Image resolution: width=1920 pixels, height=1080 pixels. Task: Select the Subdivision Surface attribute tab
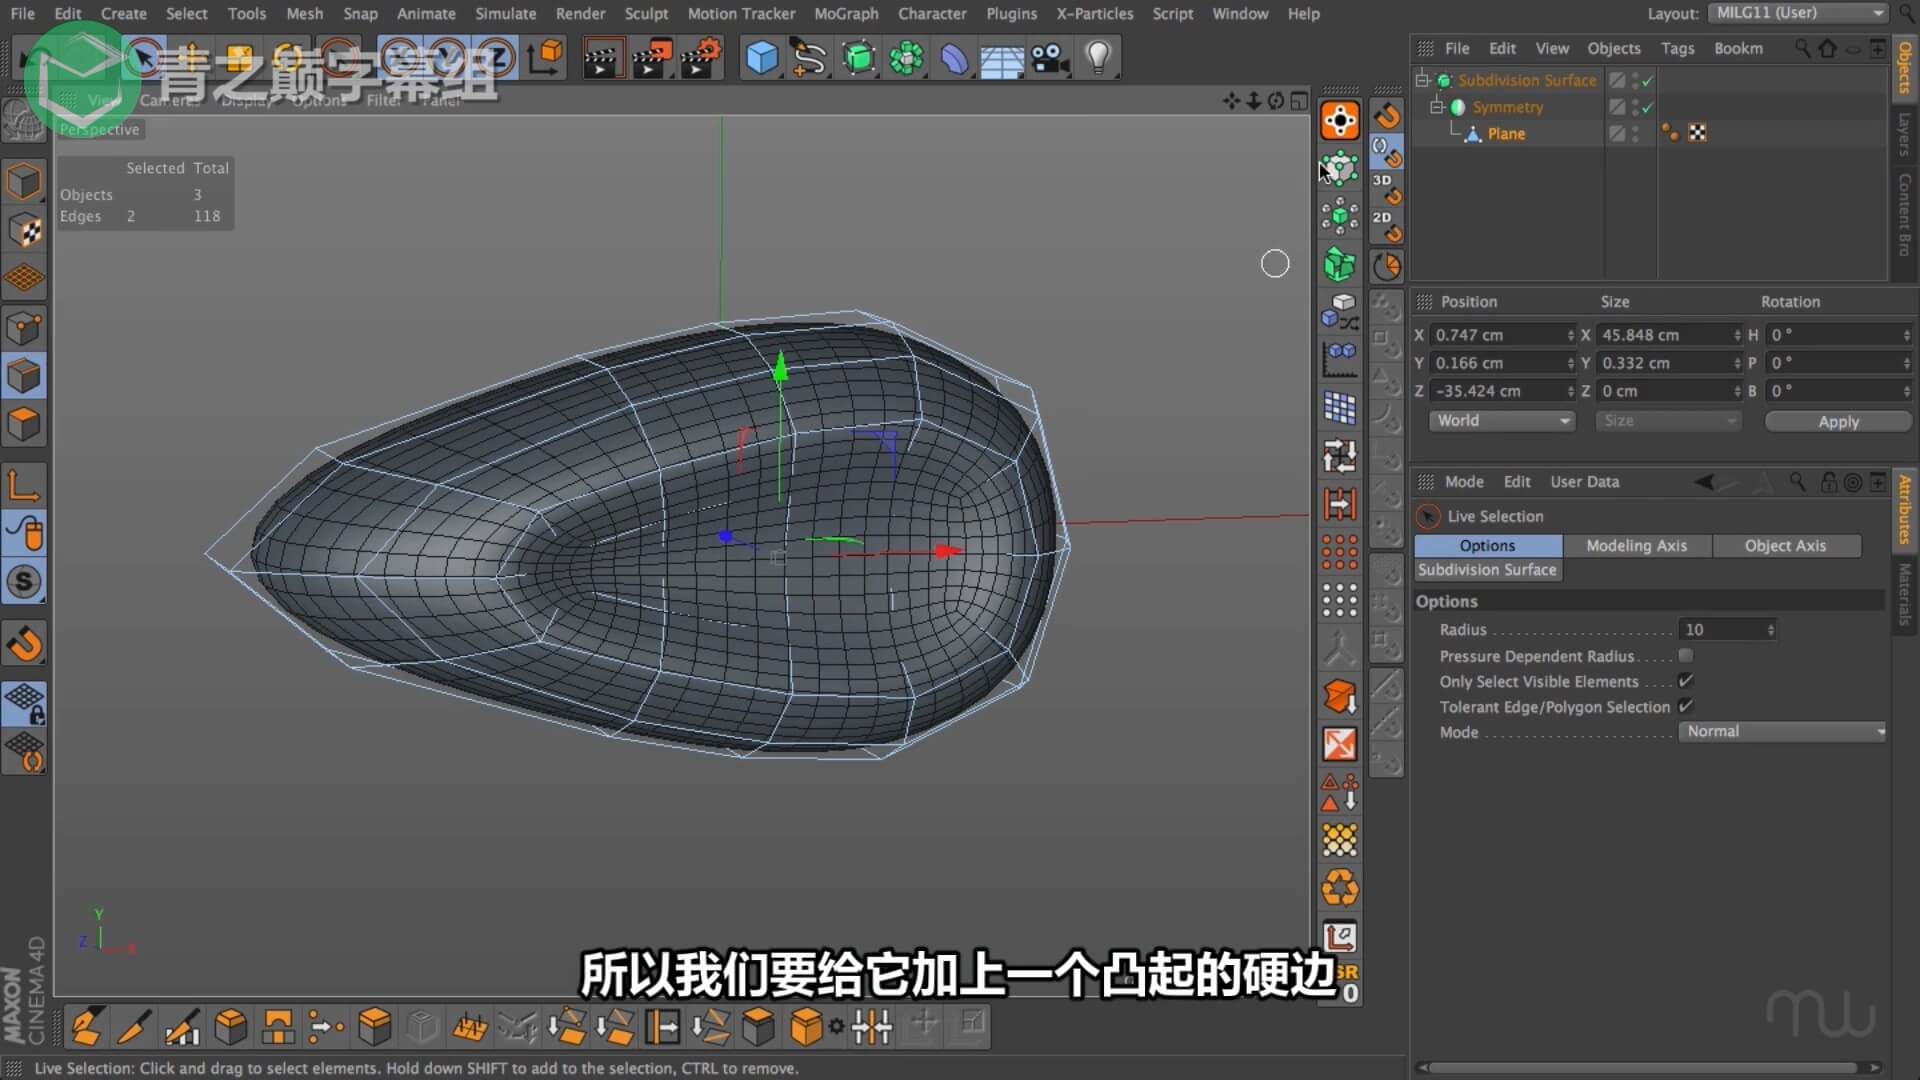[x=1487, y=570]
